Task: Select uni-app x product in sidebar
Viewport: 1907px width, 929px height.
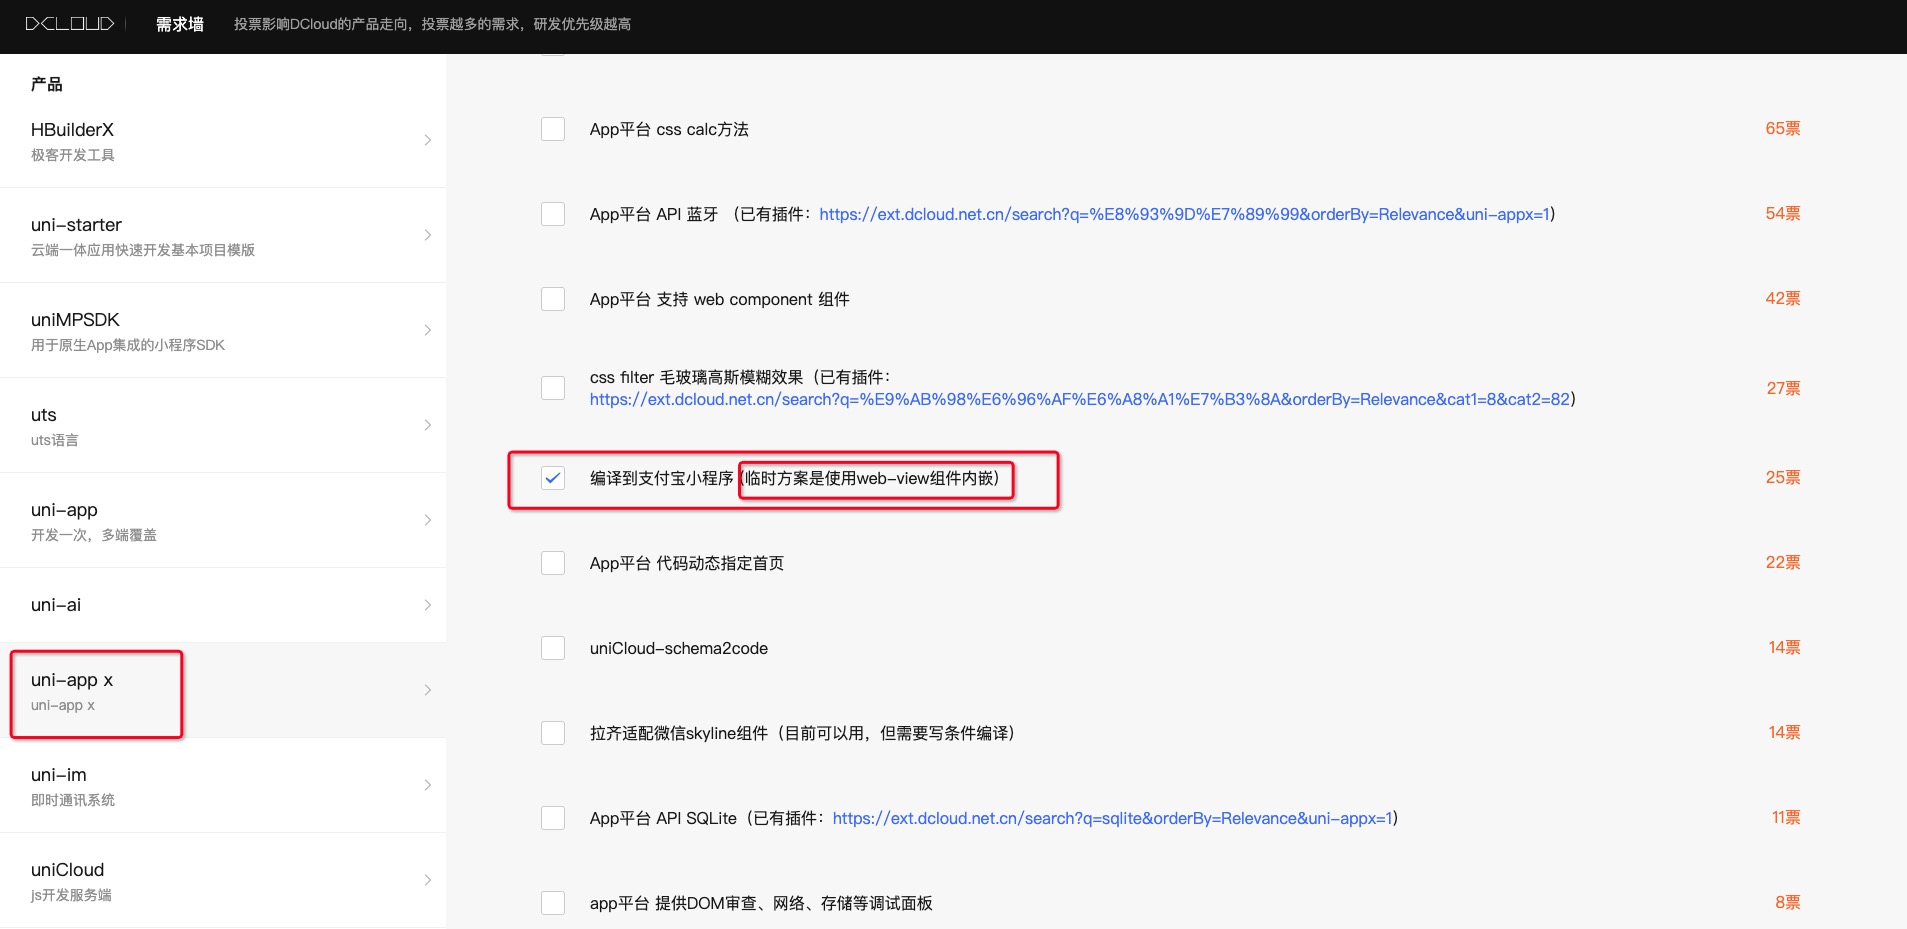Action: pyautogui.click(x=223, y=690)
